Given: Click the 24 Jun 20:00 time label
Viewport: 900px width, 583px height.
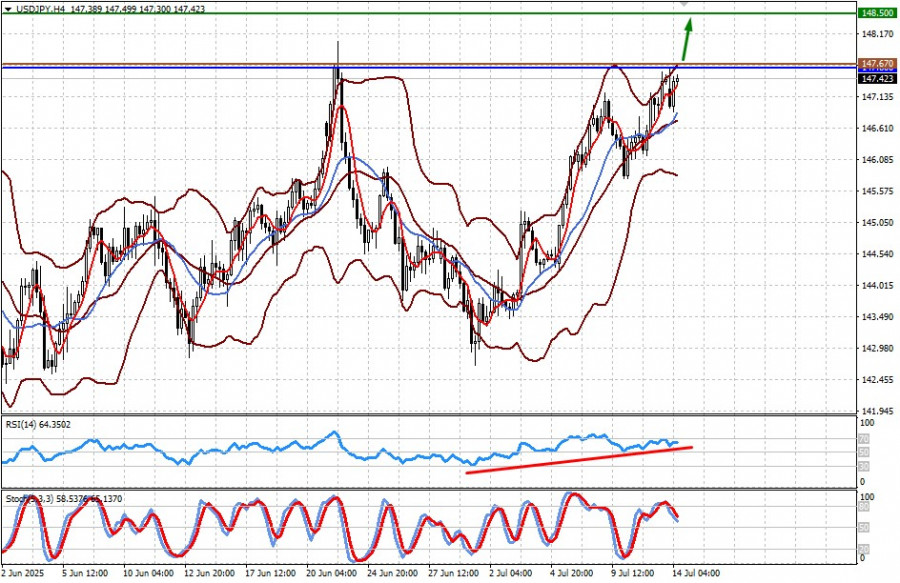Looking at the screenshot, I should point(392,573).
